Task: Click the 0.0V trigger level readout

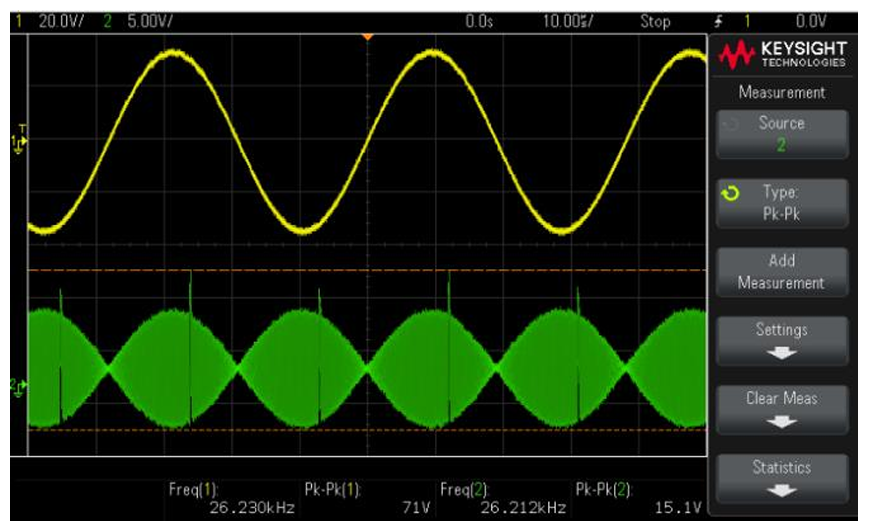Action: pyautogui.click(x=810, y=22)
